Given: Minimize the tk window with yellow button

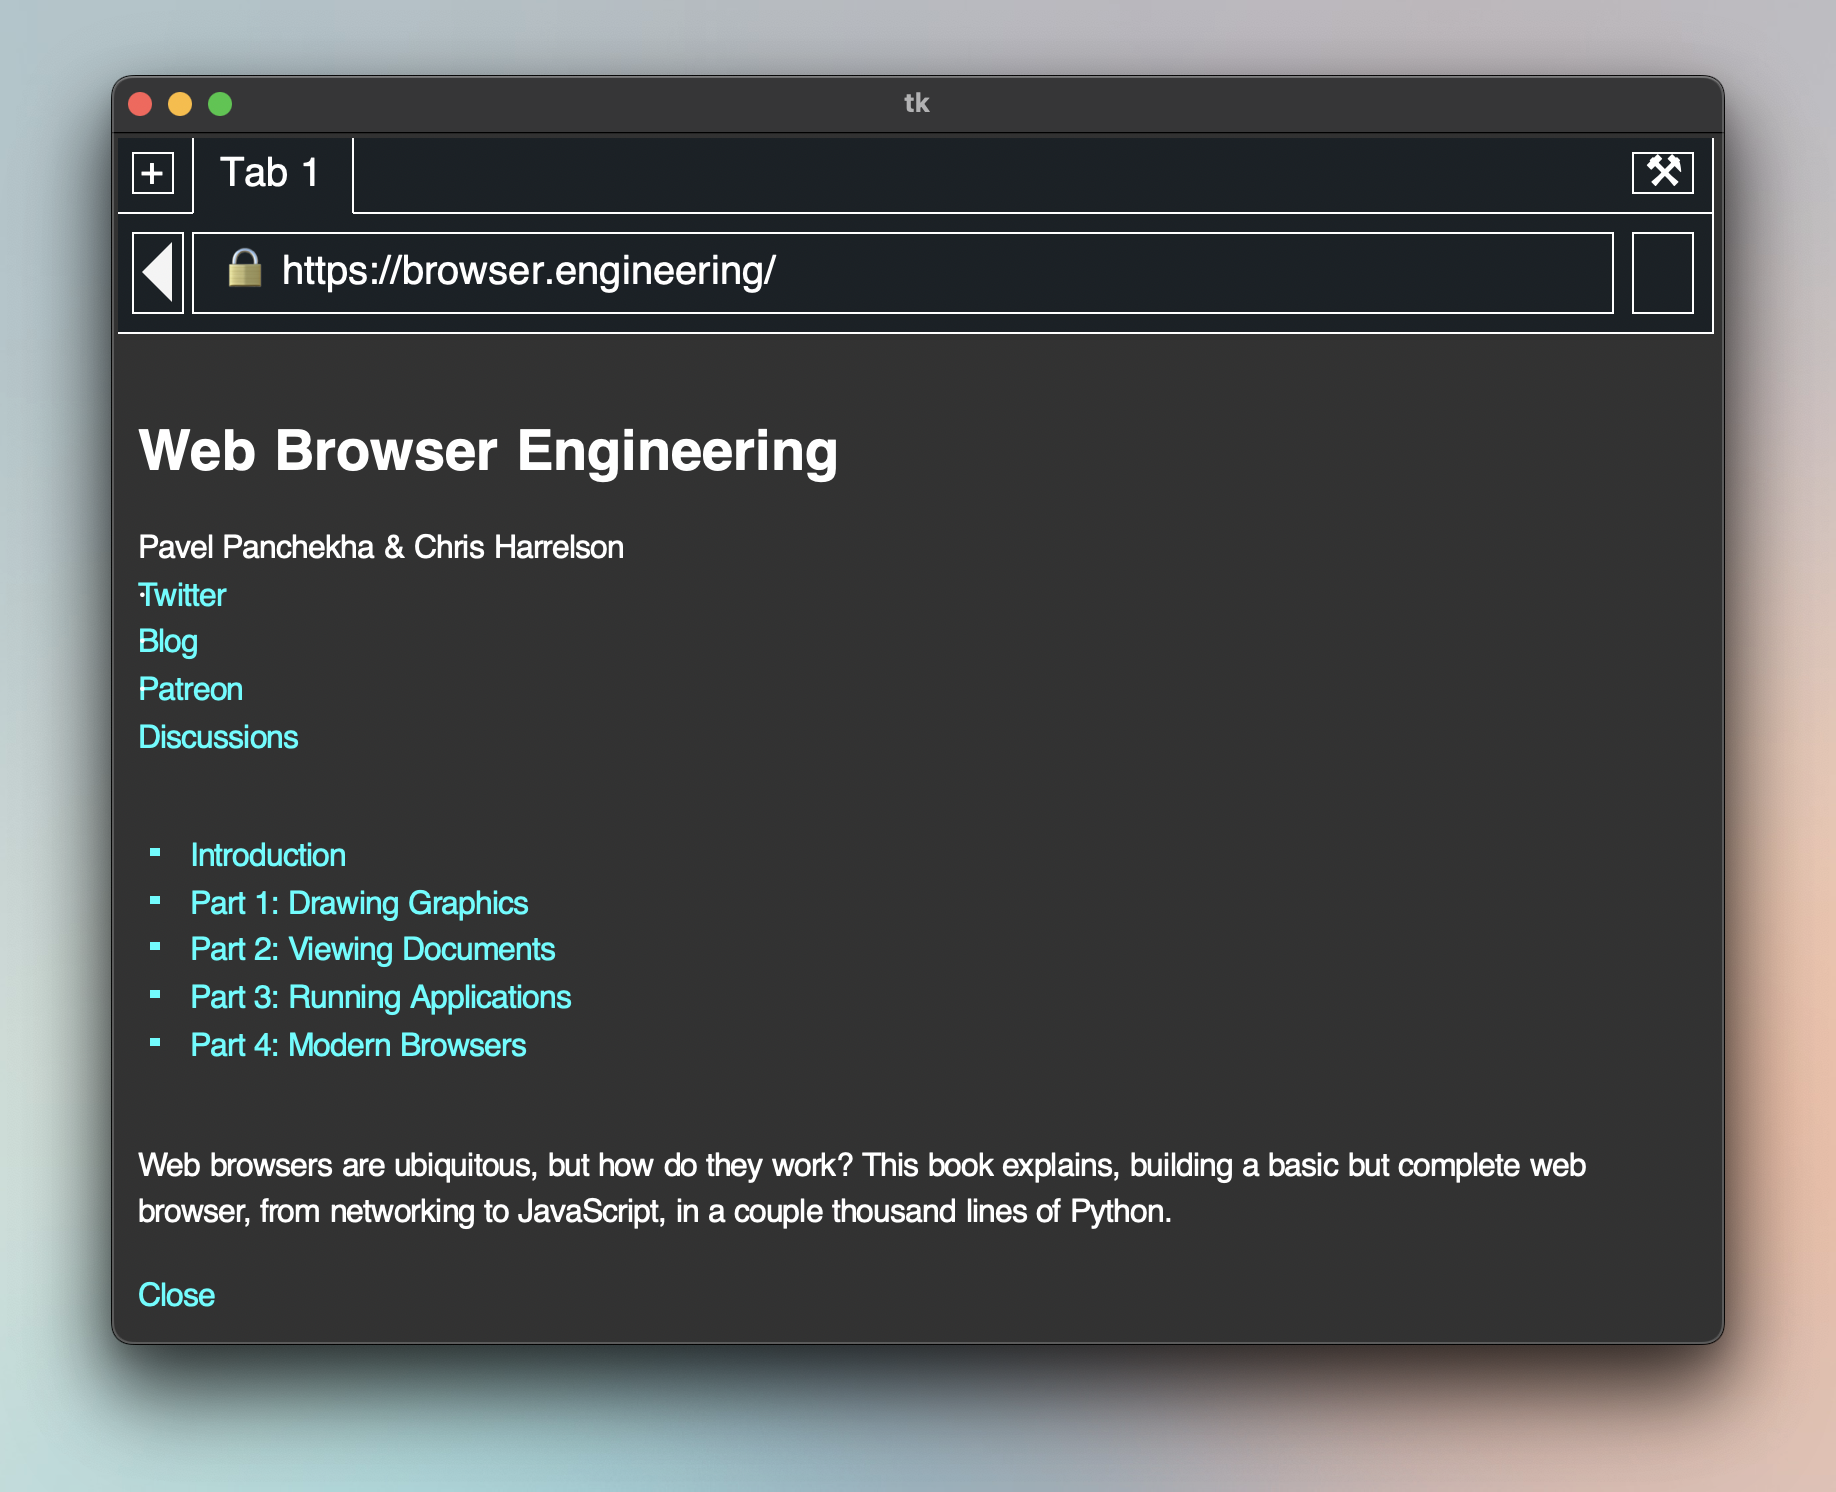Looking at the screenshot, I should click(180, 104).
